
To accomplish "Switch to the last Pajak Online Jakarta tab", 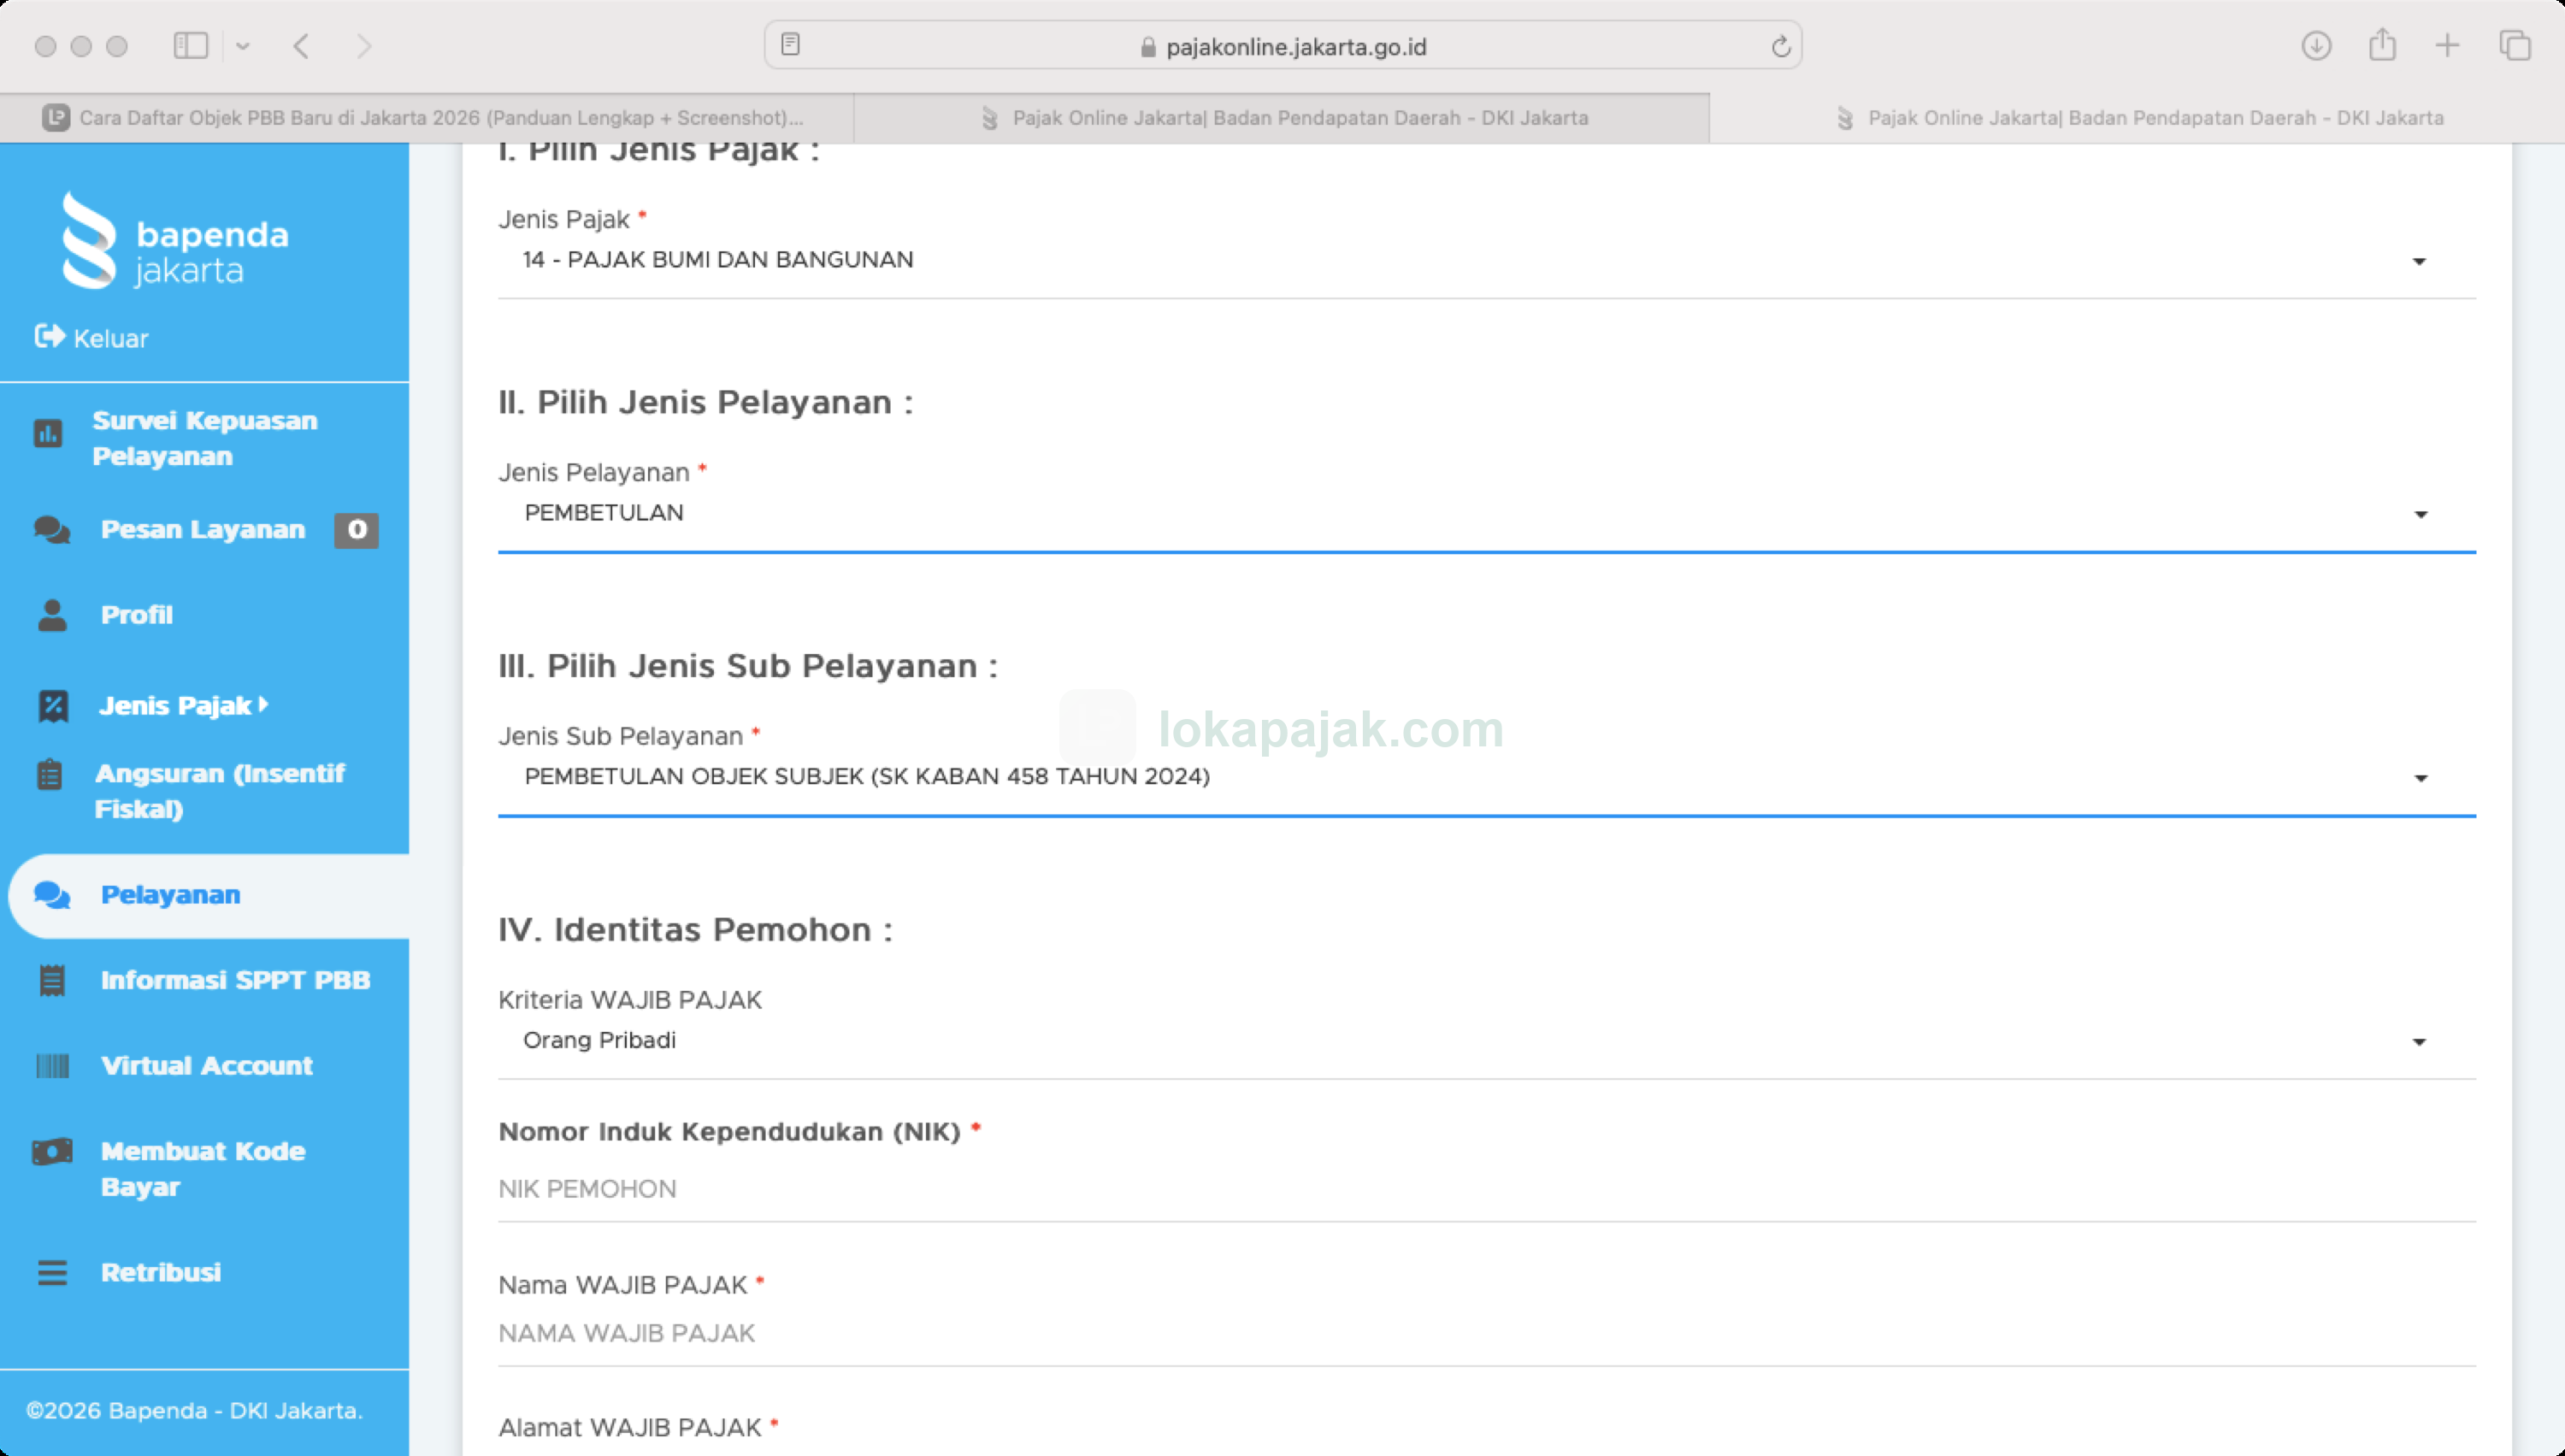I will [x=2138, y=118].
